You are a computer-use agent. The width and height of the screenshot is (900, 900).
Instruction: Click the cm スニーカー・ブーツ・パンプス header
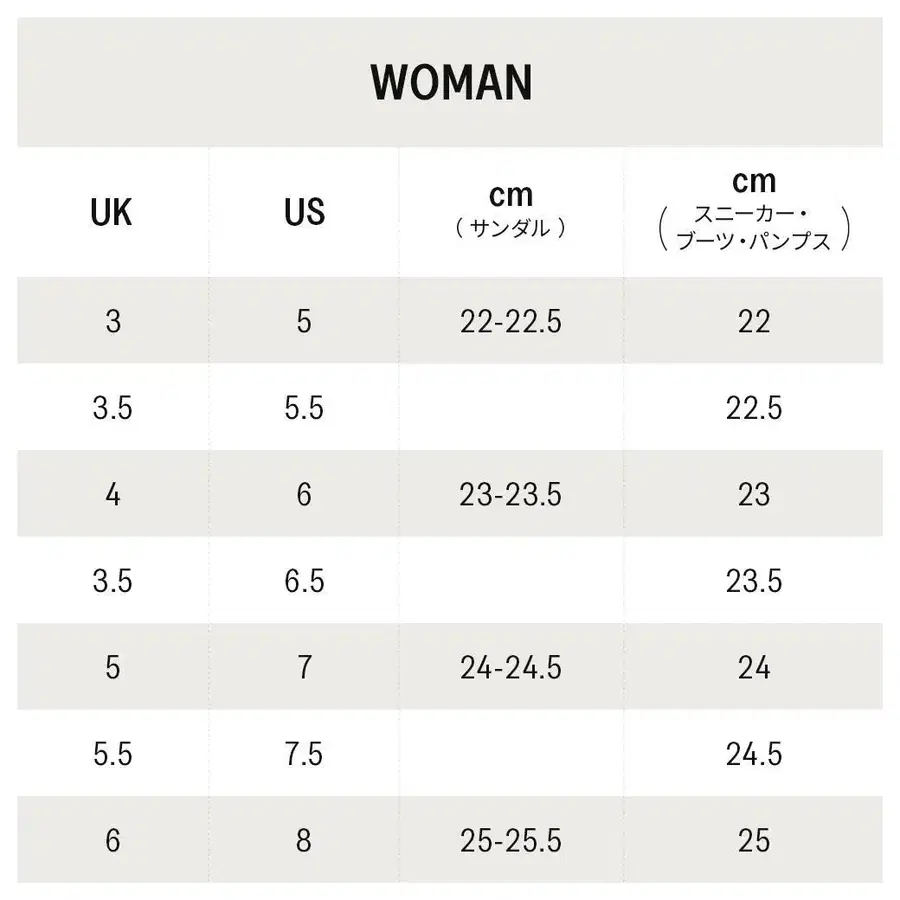coord(754,210)
